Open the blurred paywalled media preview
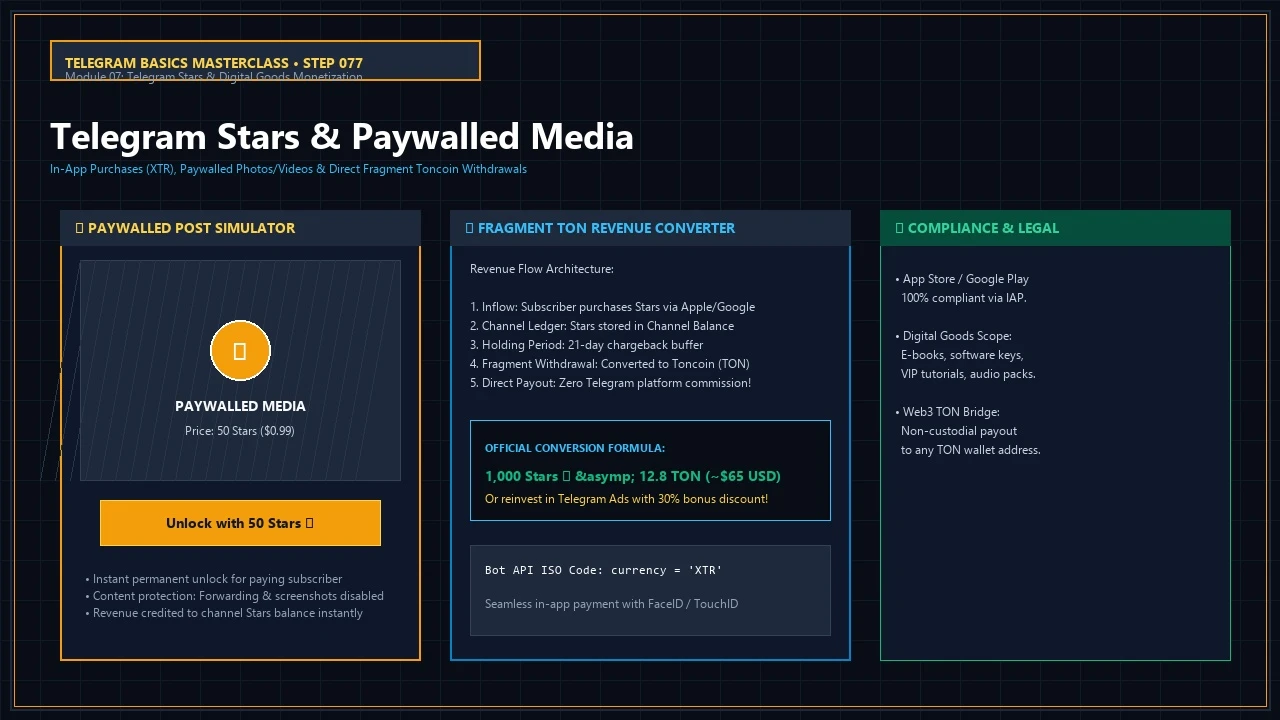The height and width of the screenshot is (720, 1280). pos(240,370)
